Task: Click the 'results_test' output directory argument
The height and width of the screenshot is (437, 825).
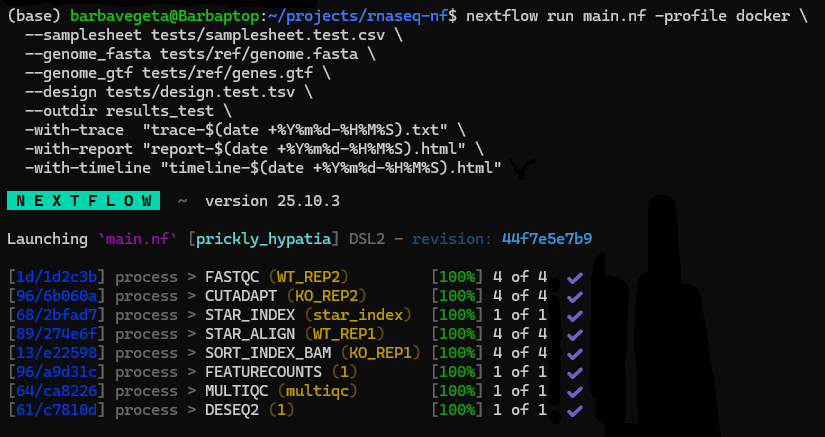Action: click(x=160, y=111)
